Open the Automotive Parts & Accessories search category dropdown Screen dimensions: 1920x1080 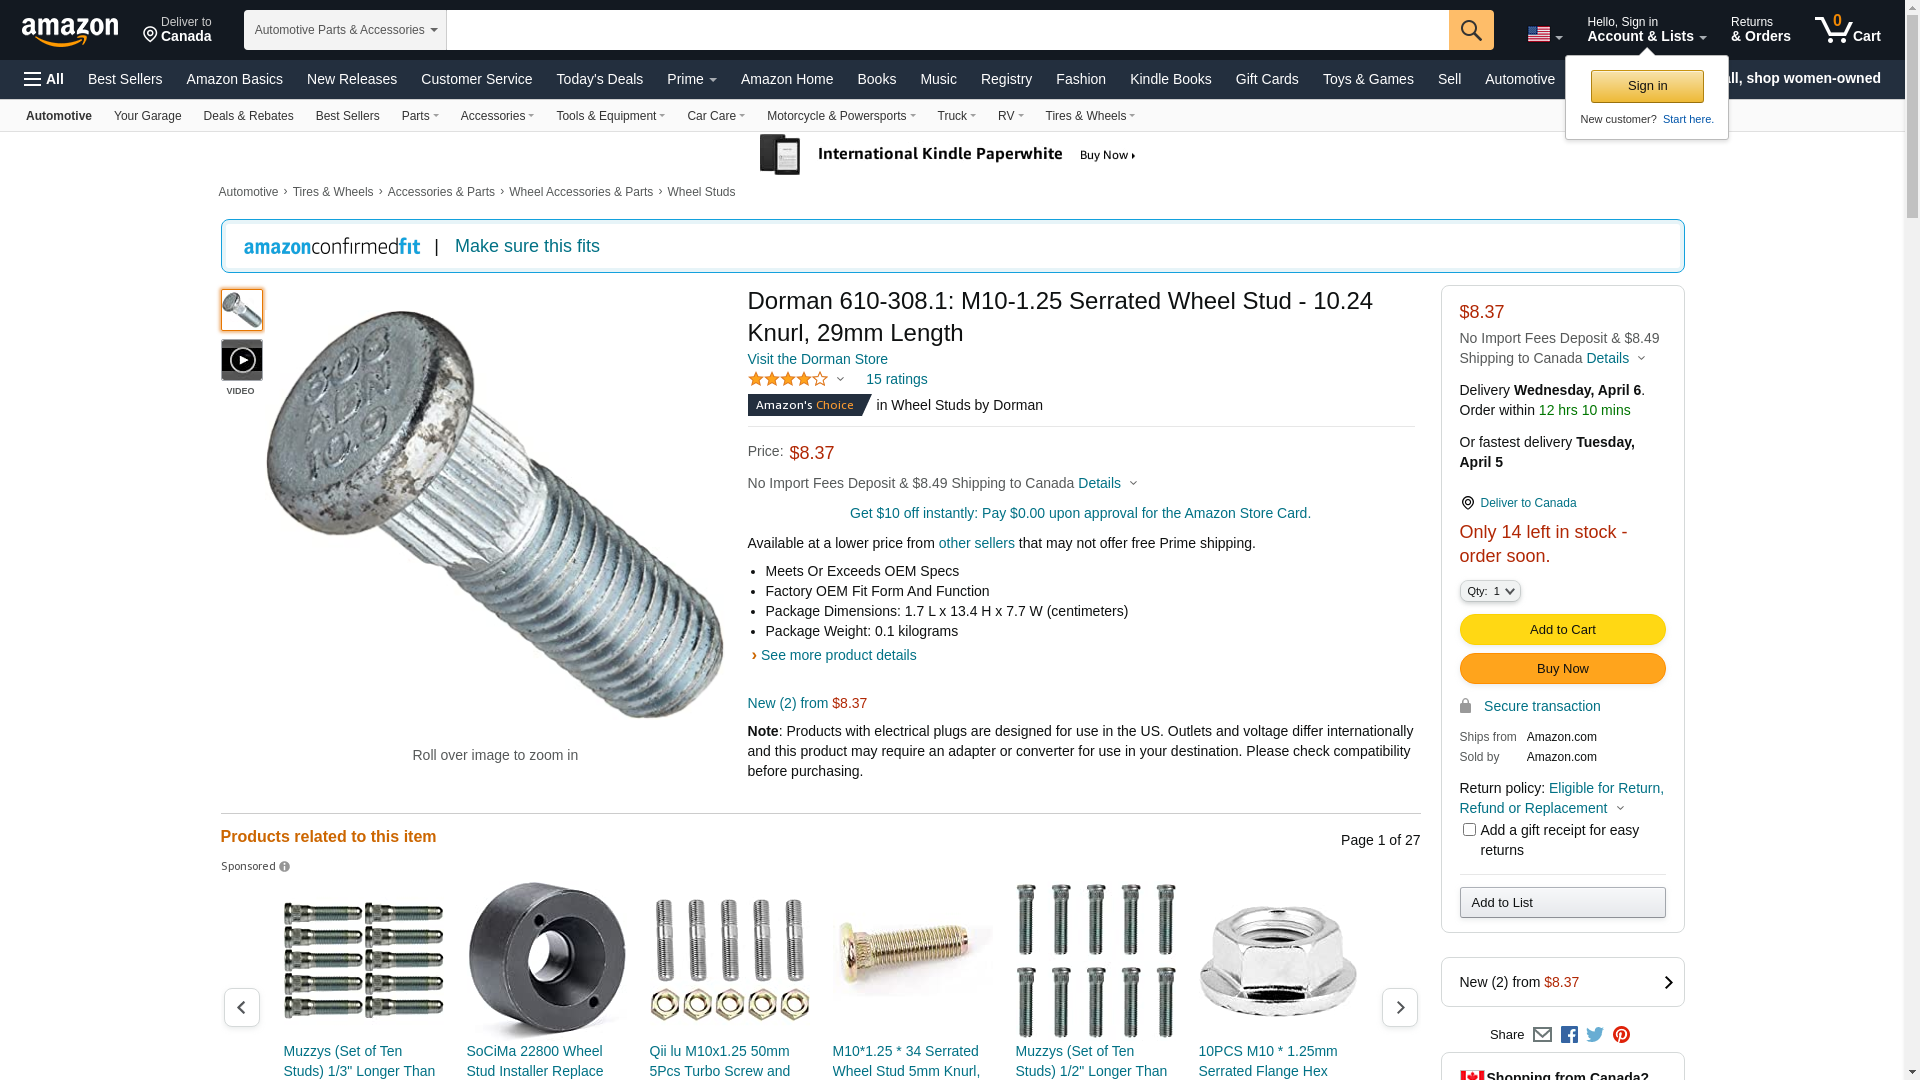click(345, 30)
